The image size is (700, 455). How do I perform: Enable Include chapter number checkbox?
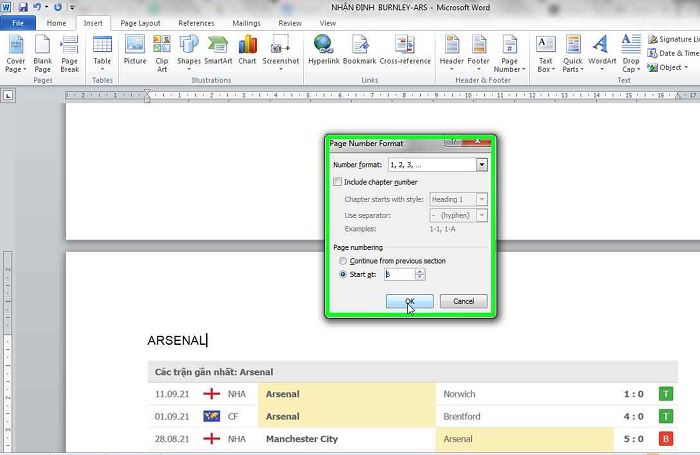pyautogui.click(x=338, y=182)
